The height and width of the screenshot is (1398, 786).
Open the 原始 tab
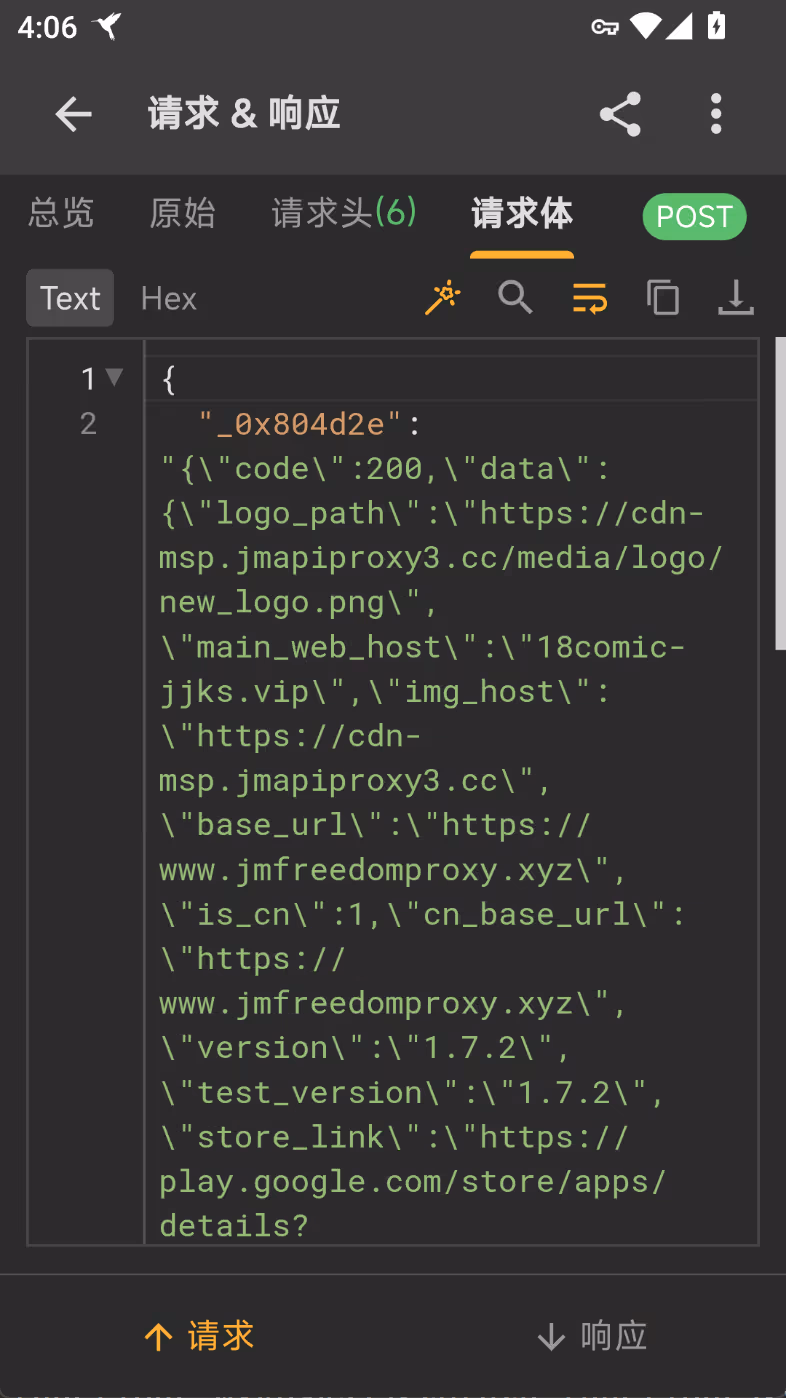[x=182, y=213]
